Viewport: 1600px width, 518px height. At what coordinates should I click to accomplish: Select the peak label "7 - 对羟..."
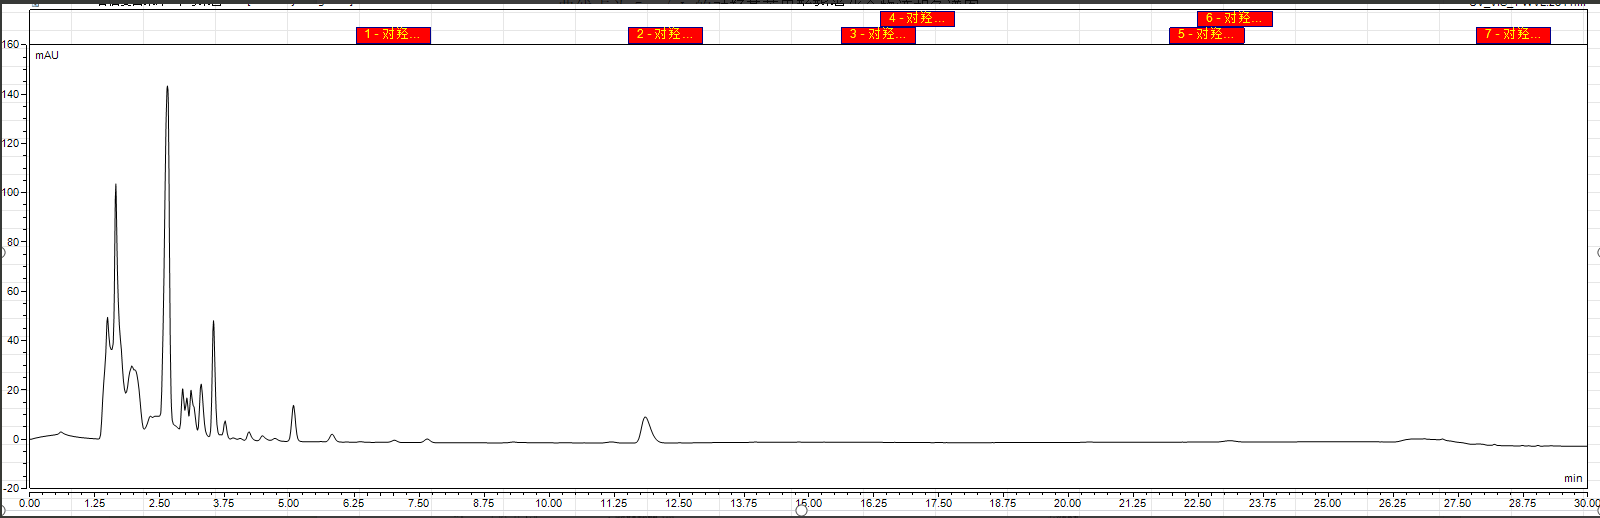[x=1513, y=35]
